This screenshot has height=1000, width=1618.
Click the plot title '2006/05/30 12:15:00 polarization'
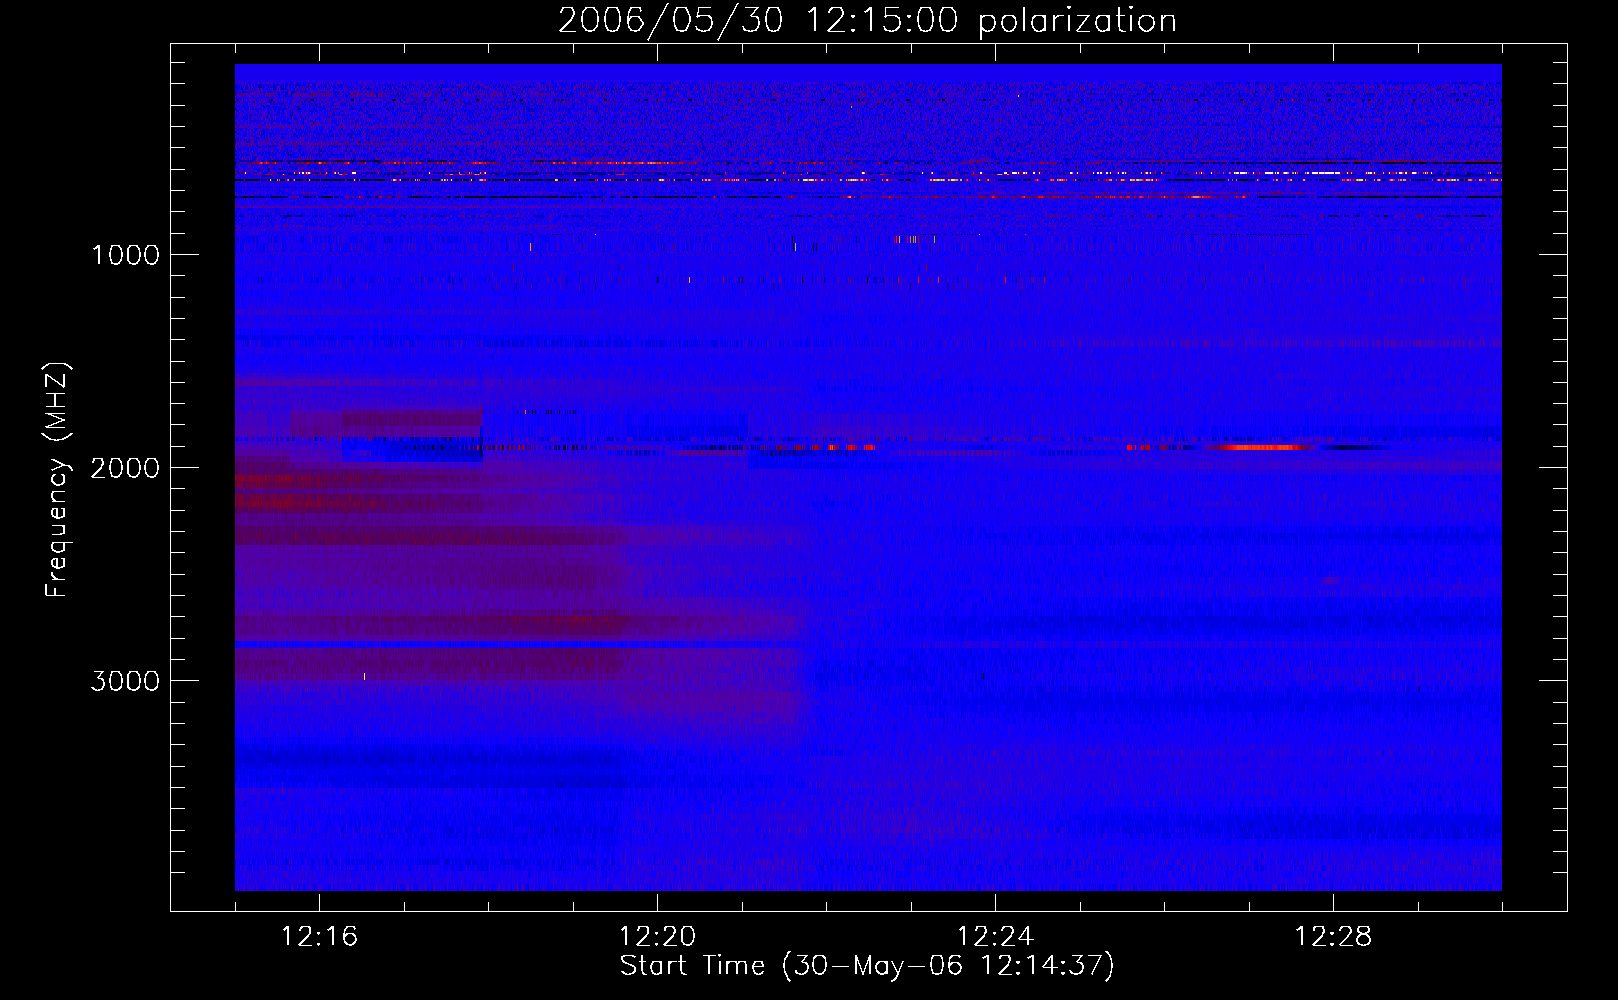pyautogui.click(x=867, y=21)
